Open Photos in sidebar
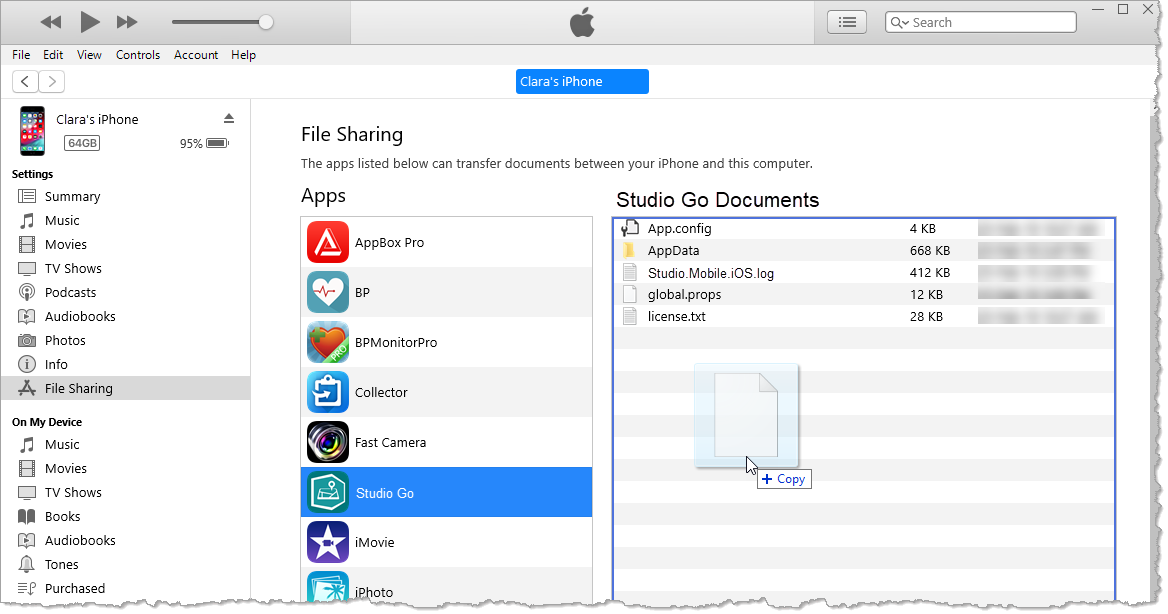 [x=65, y=341]
